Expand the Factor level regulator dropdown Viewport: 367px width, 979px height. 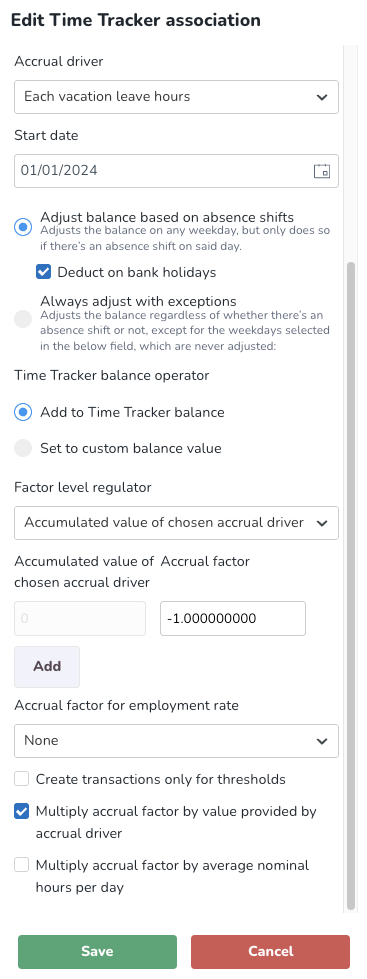[x=176, y=523]
